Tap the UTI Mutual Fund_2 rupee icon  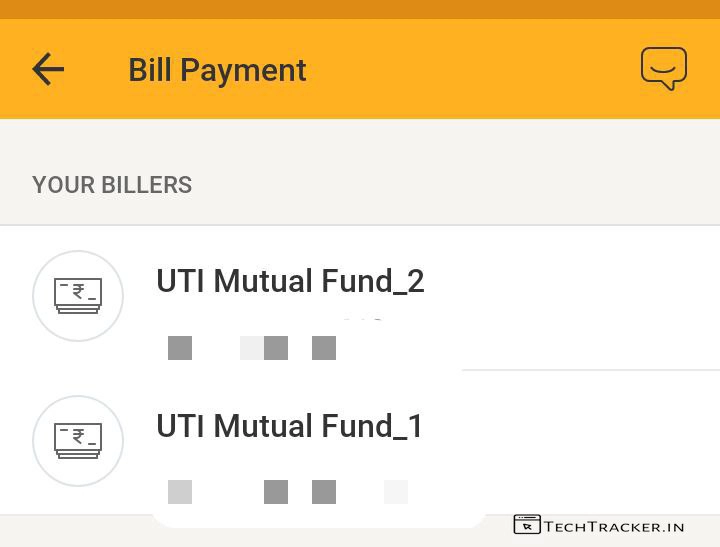(x=78, y=296)
